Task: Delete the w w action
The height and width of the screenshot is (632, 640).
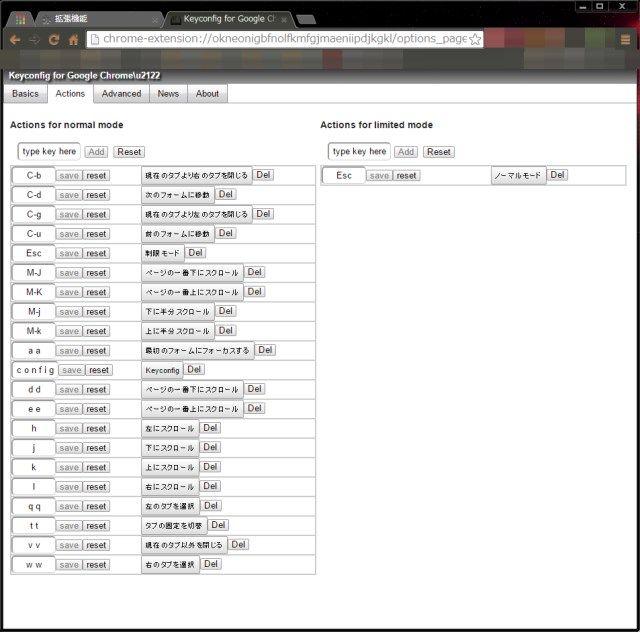Action: coord(211,564)
